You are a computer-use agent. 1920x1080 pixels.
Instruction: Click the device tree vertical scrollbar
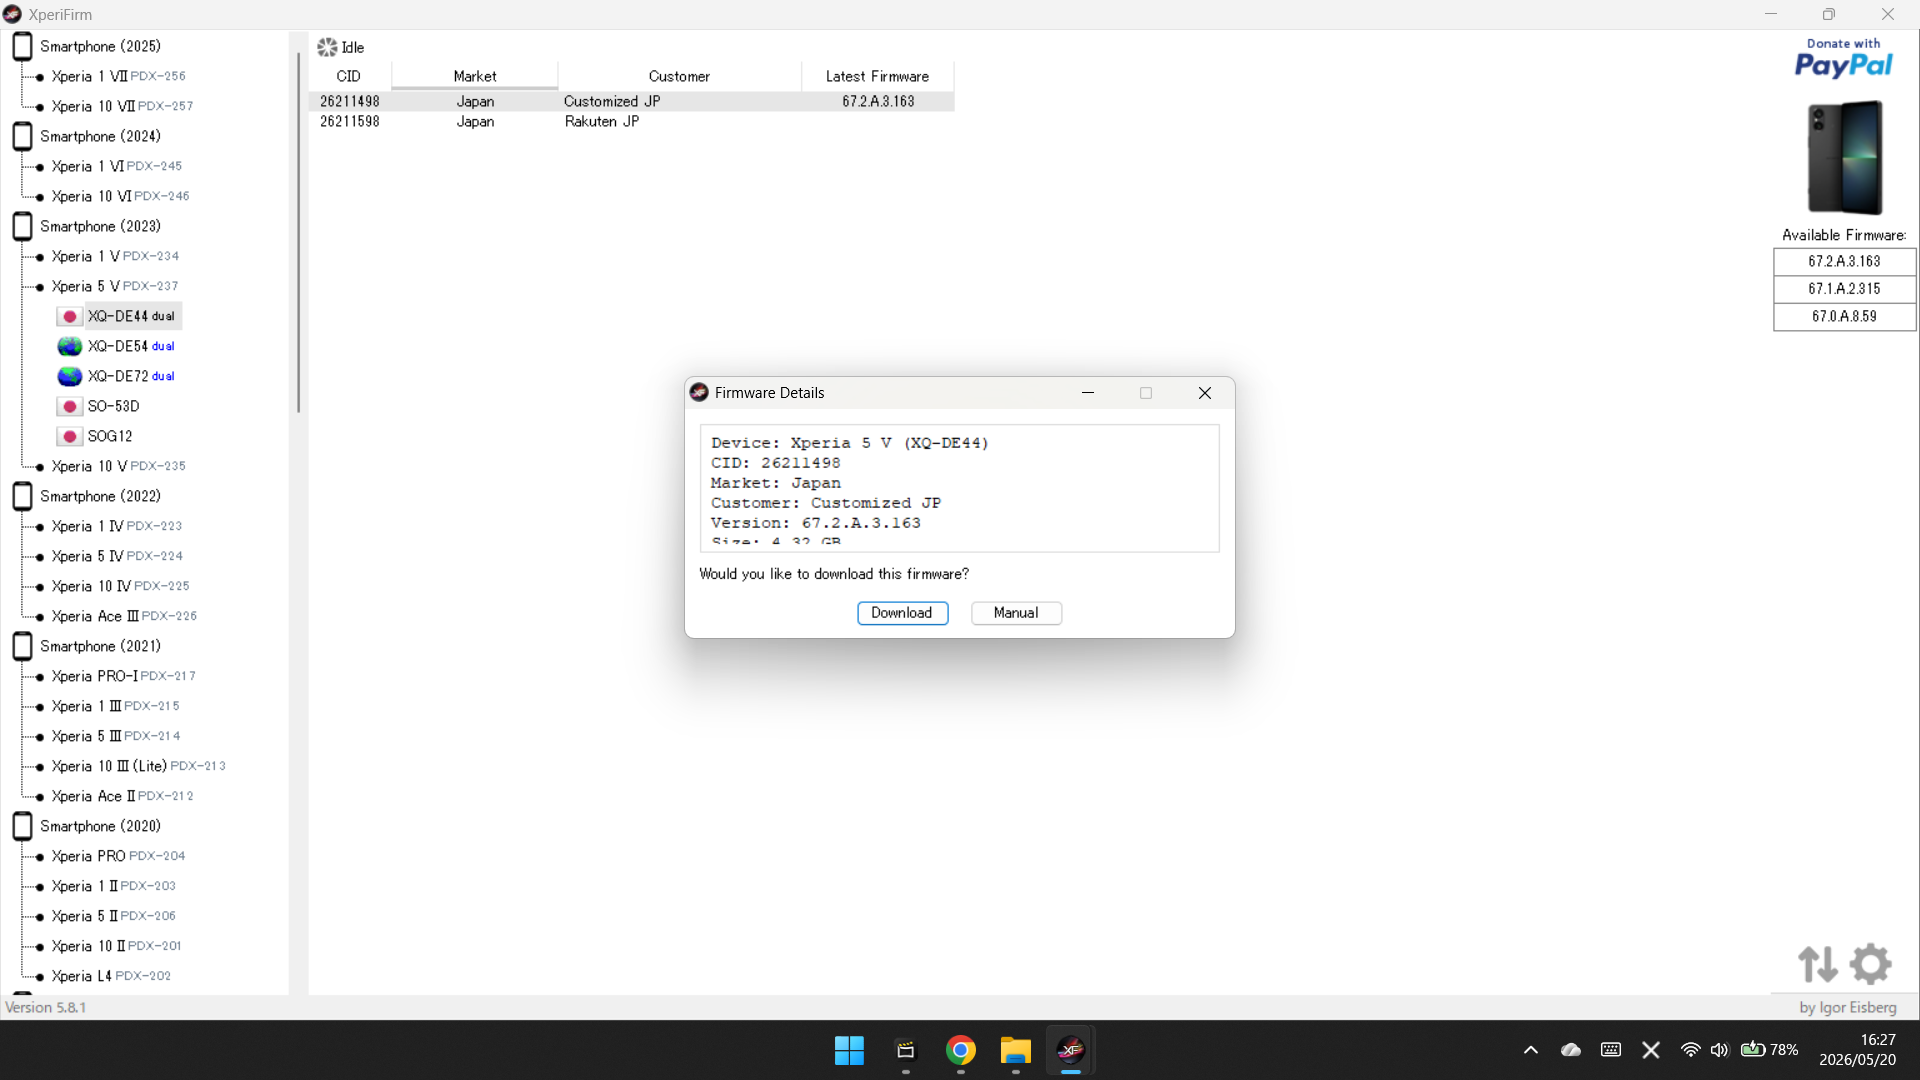pos(298,232)
